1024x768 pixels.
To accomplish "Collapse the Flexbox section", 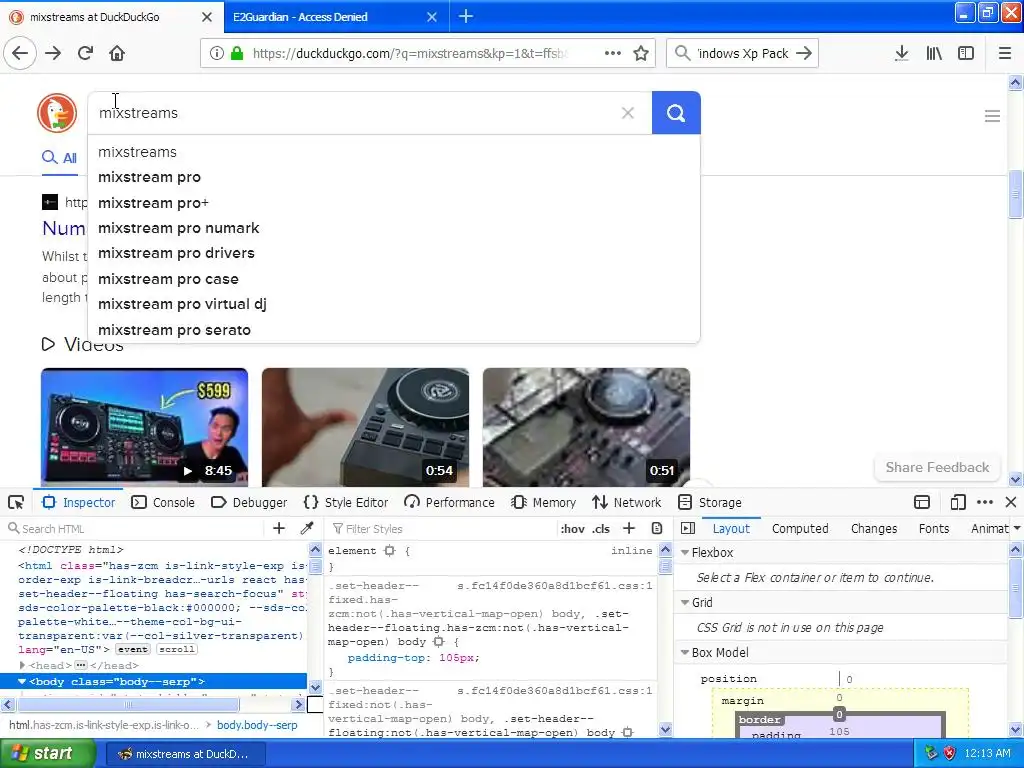I will (685, 552).
